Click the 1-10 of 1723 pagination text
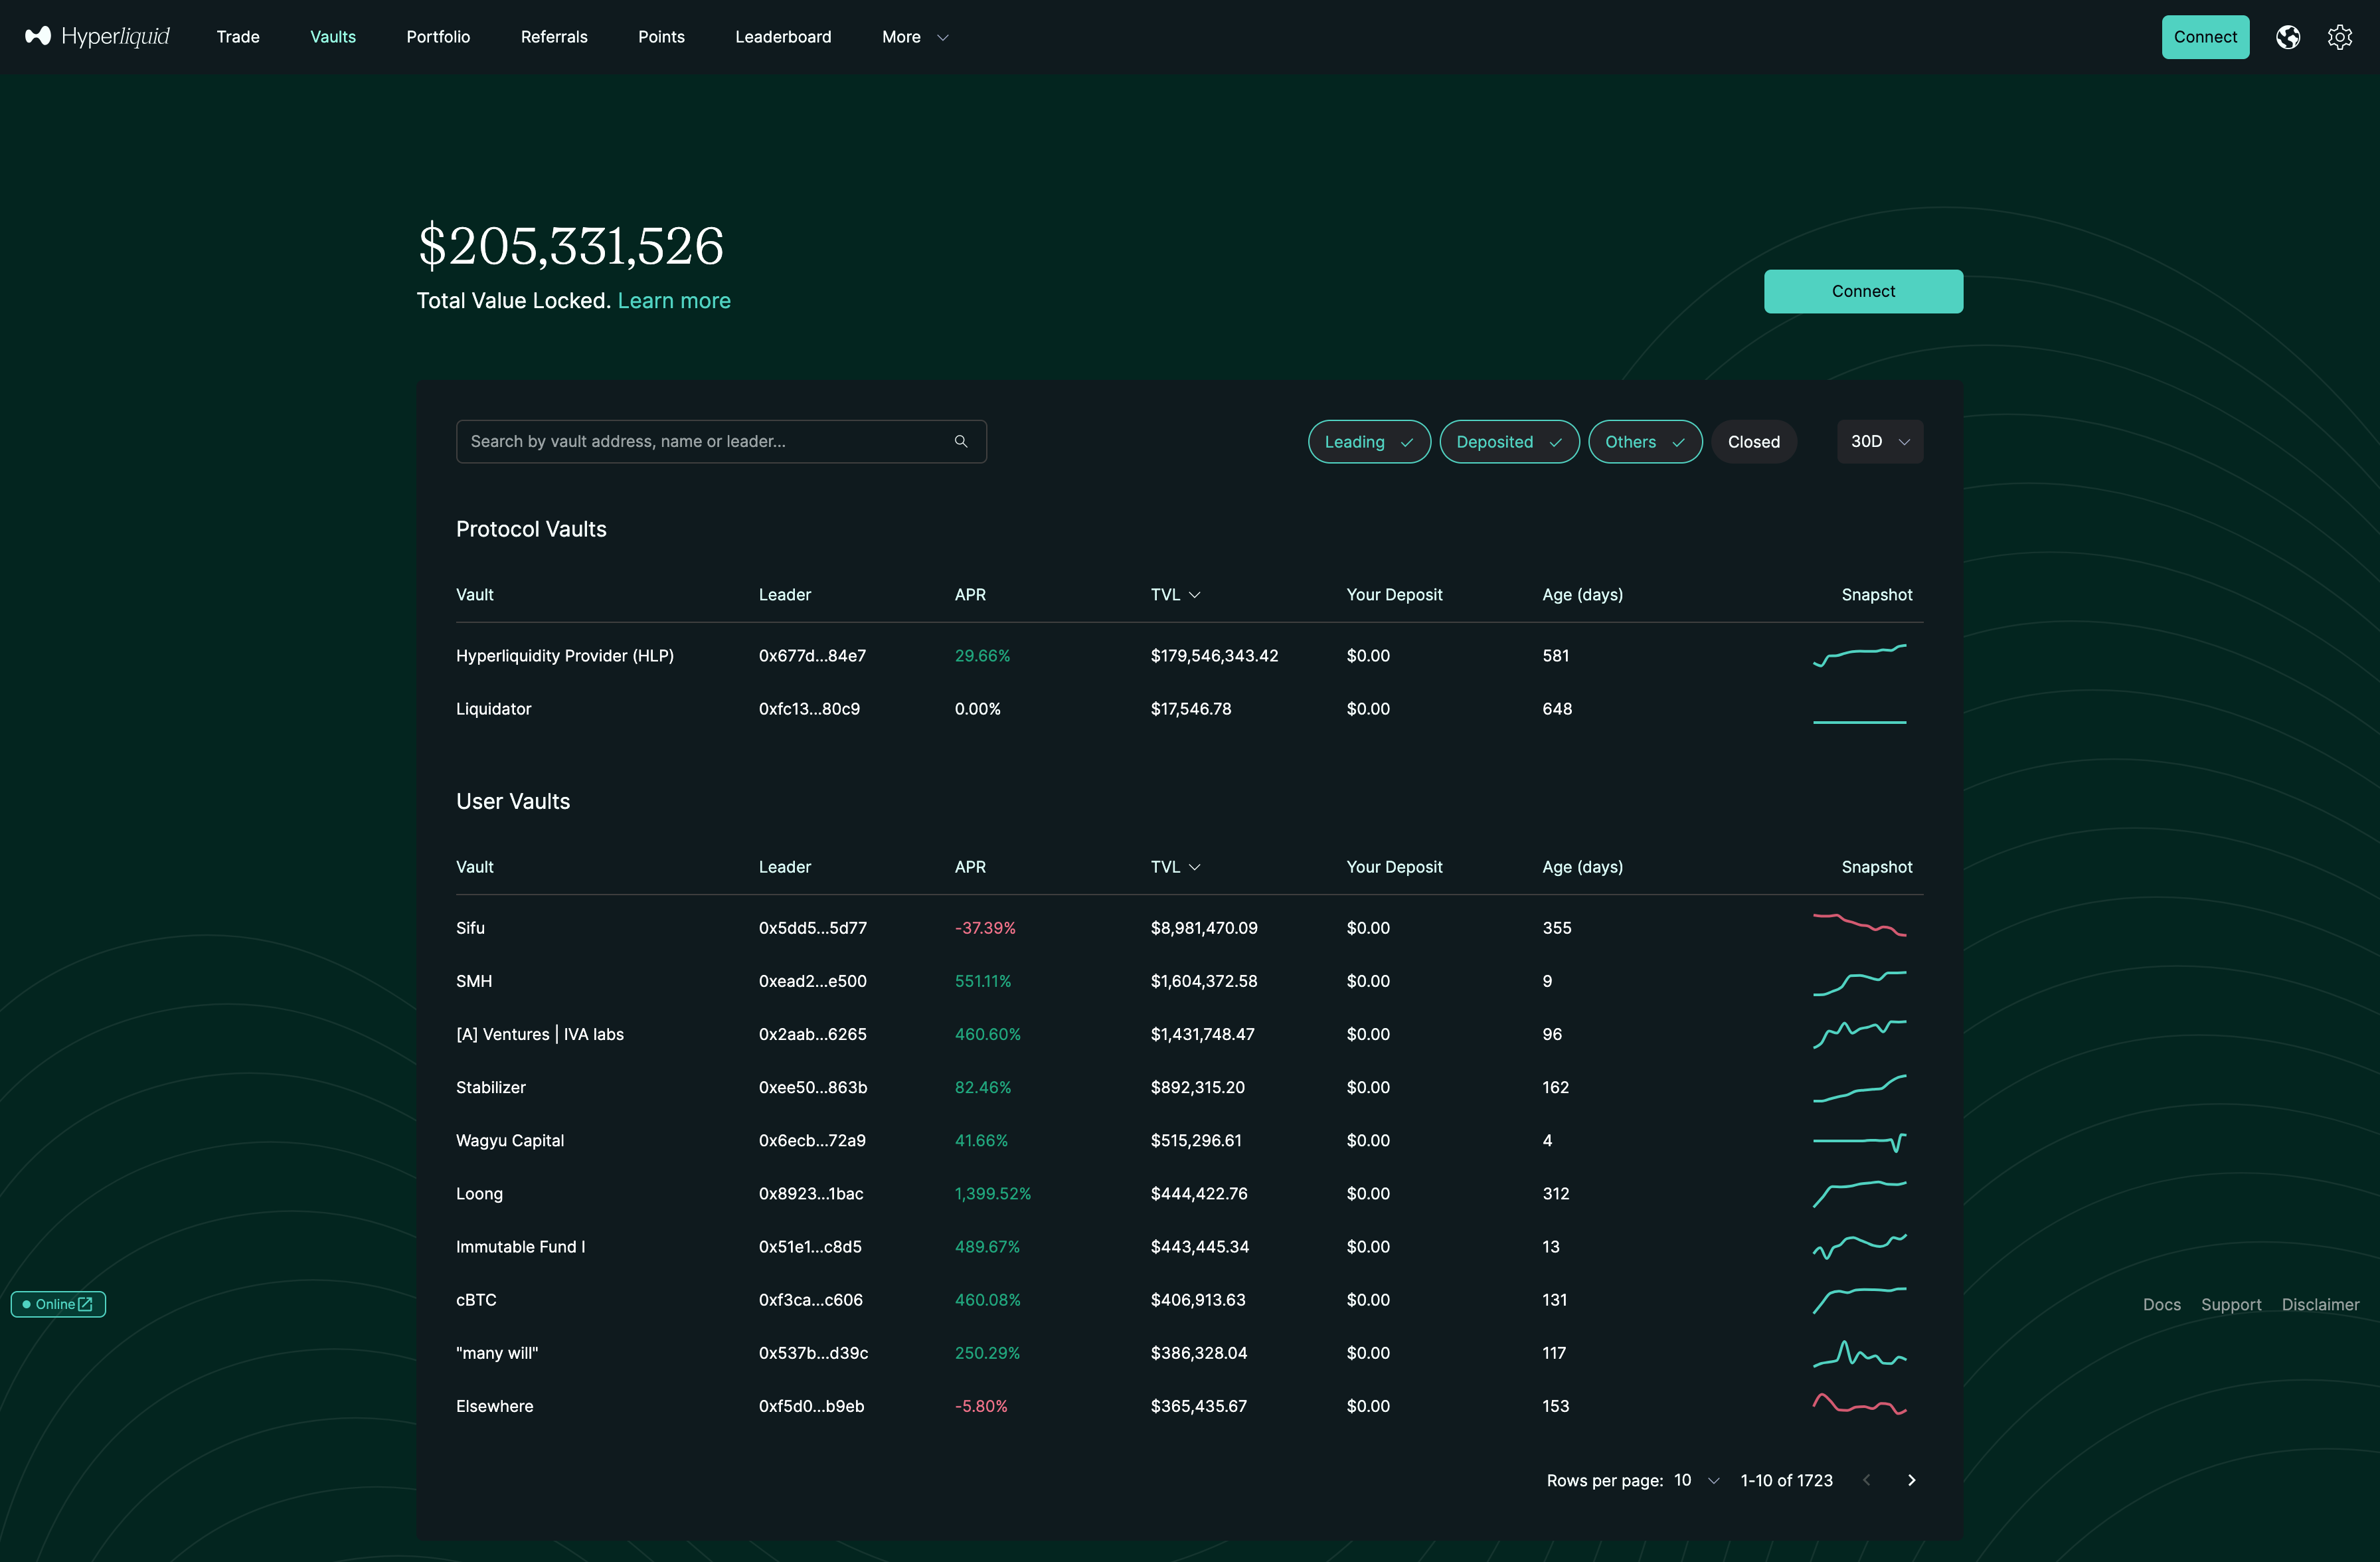Viewport: 2380px width, 1562px height. tap(1786, 1480)
